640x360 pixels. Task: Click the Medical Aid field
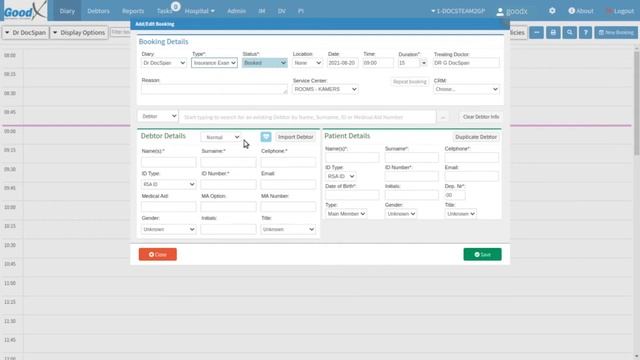point(169,207)
